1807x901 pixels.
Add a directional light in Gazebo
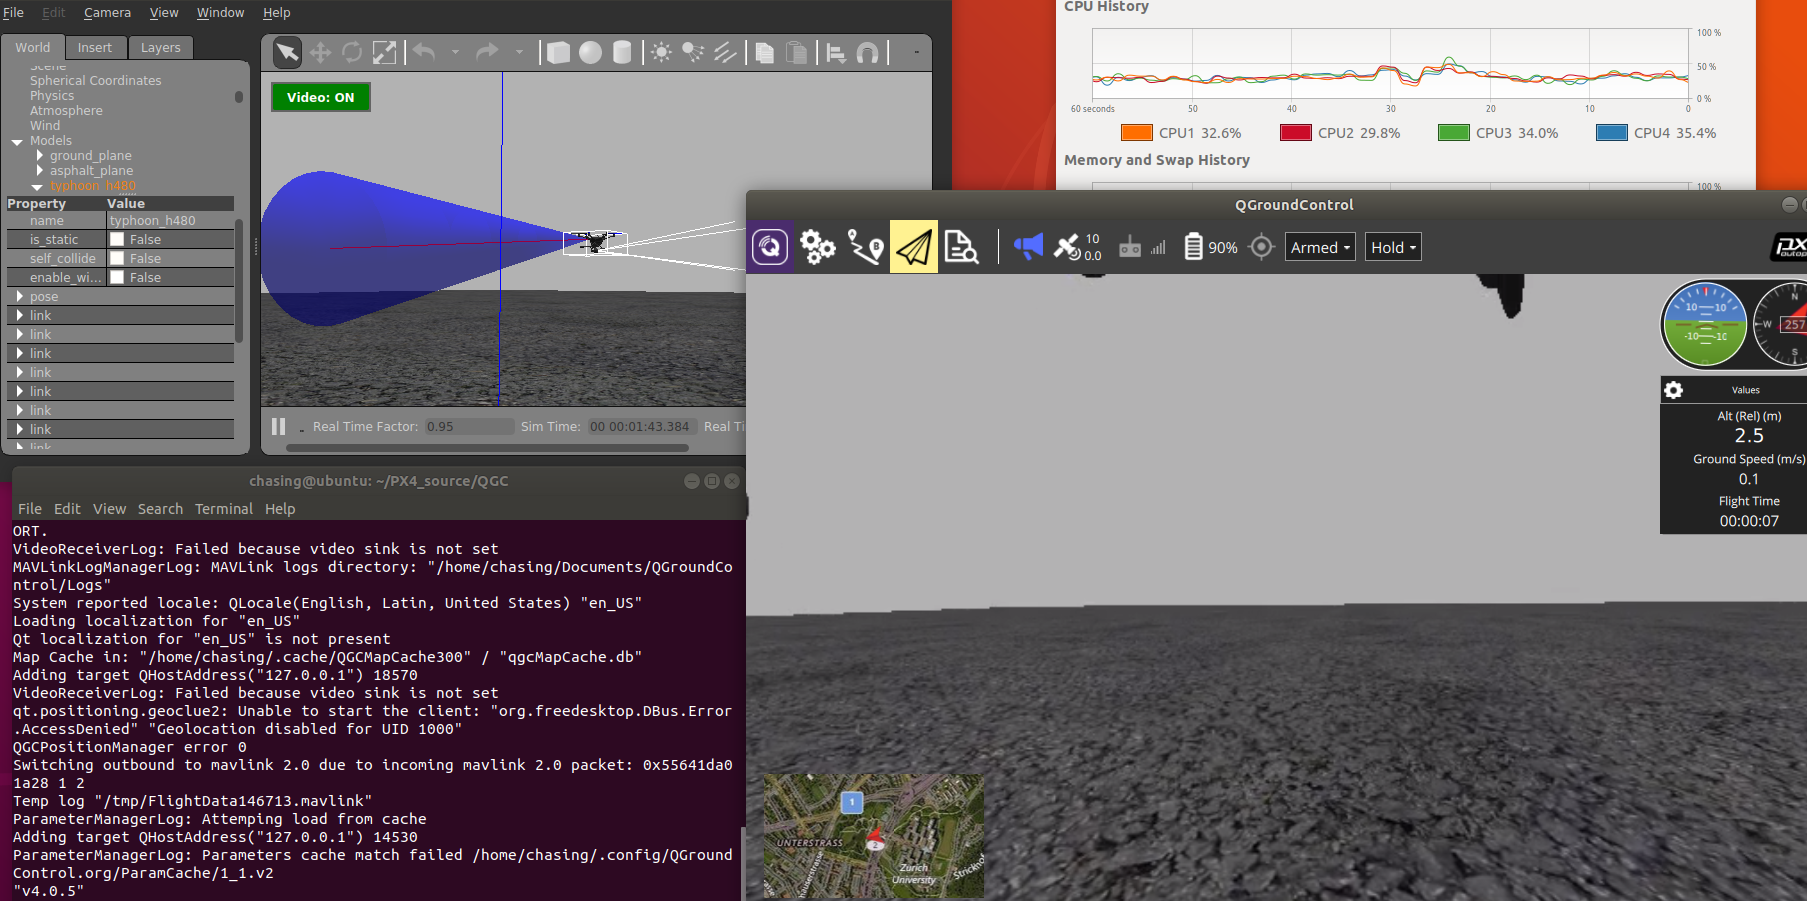pyautogui.click(x=725, y=53)
